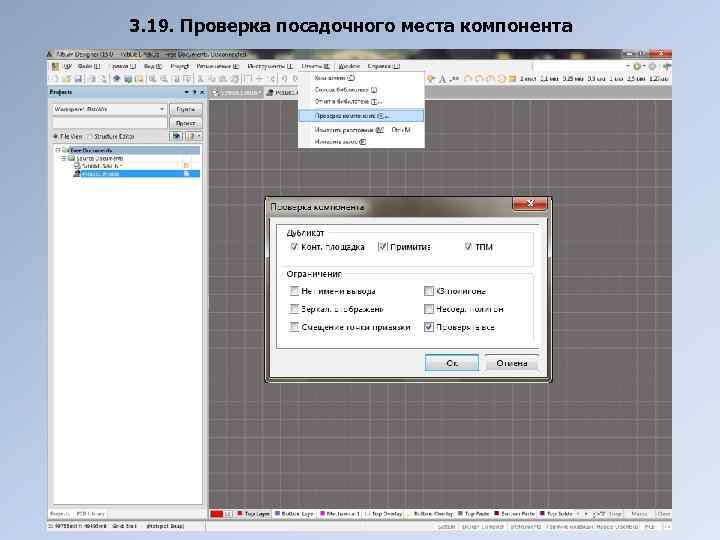Open the Project menu
Screen dimensions: 720x540
[180, 67]
